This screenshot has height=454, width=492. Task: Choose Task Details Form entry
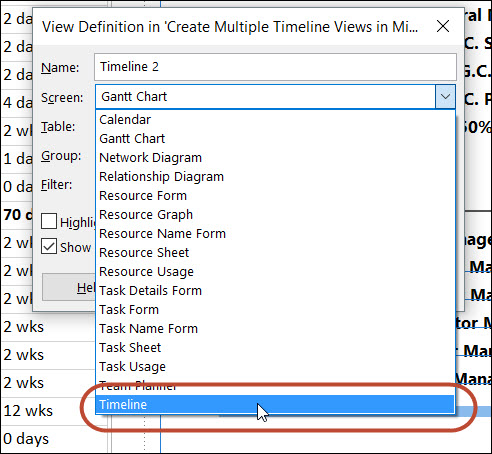pos(275,291)
